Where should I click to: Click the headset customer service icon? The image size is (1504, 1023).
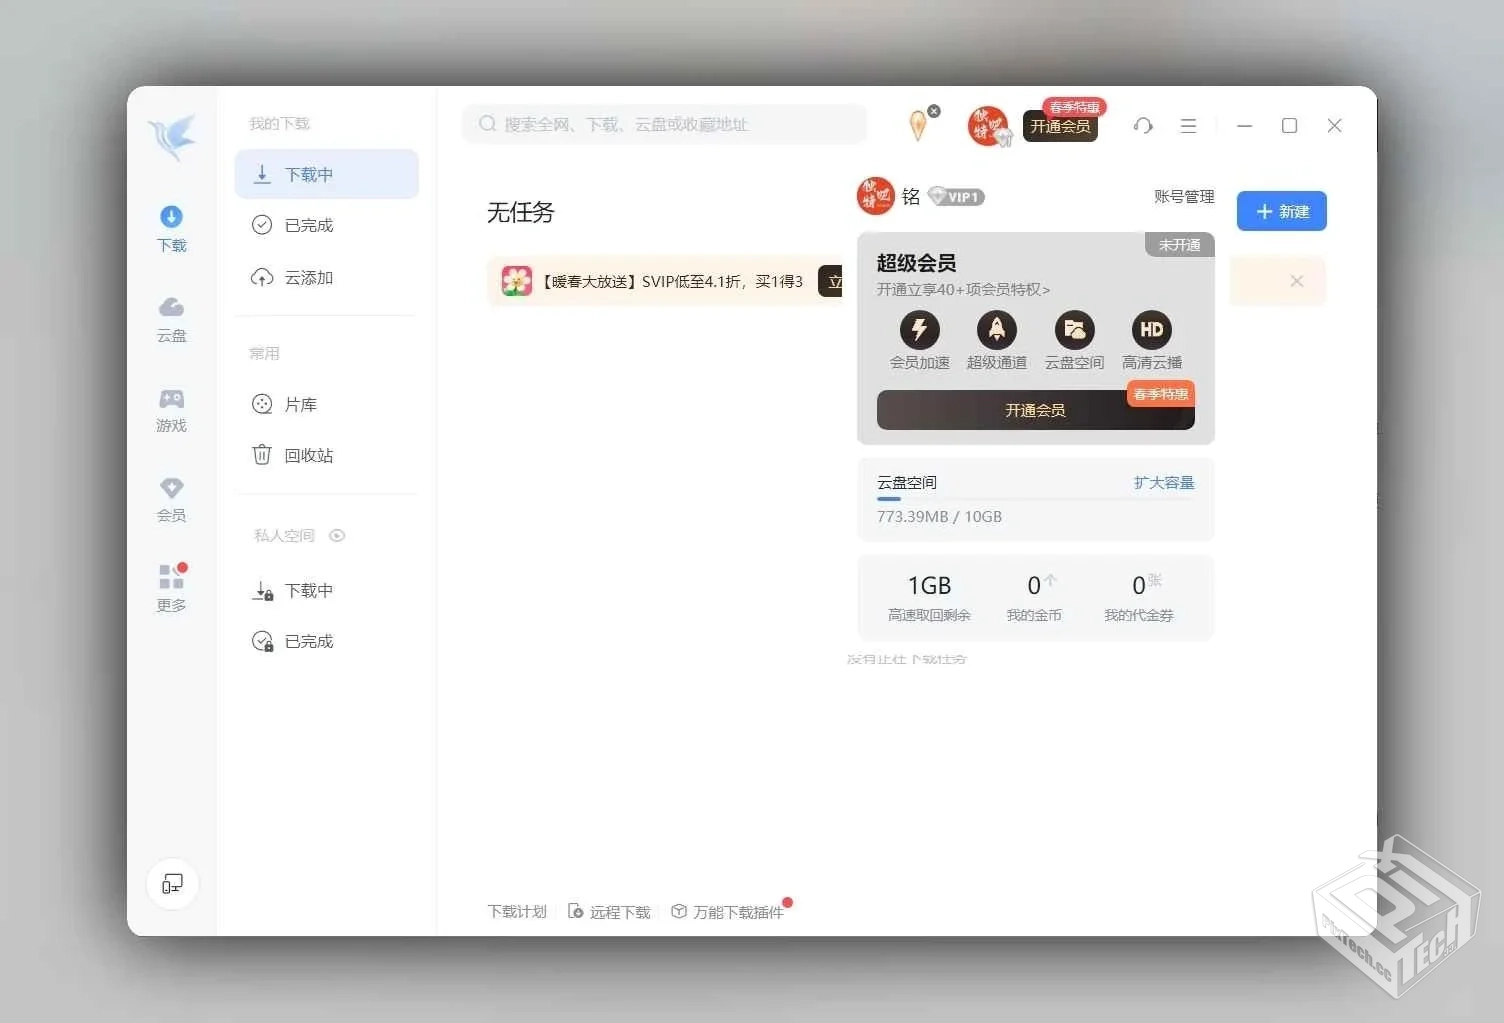point(1143,125)
